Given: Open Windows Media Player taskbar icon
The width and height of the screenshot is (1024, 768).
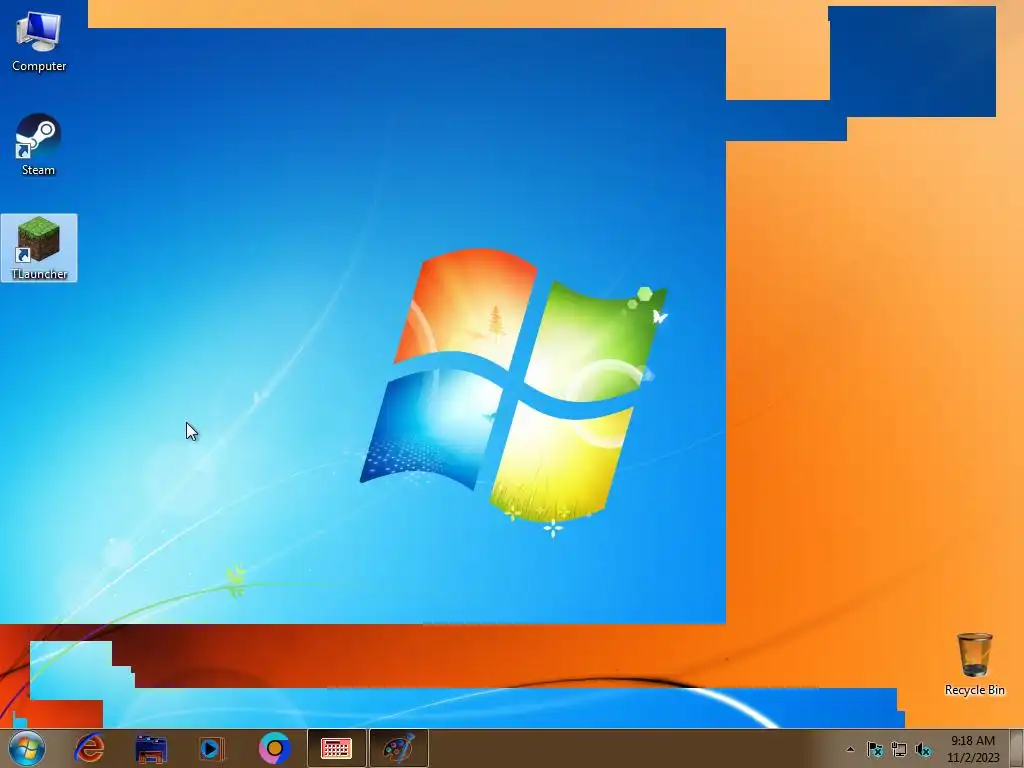Looking at the screenshot, I should pyautogui.click(x=212, y=748).
